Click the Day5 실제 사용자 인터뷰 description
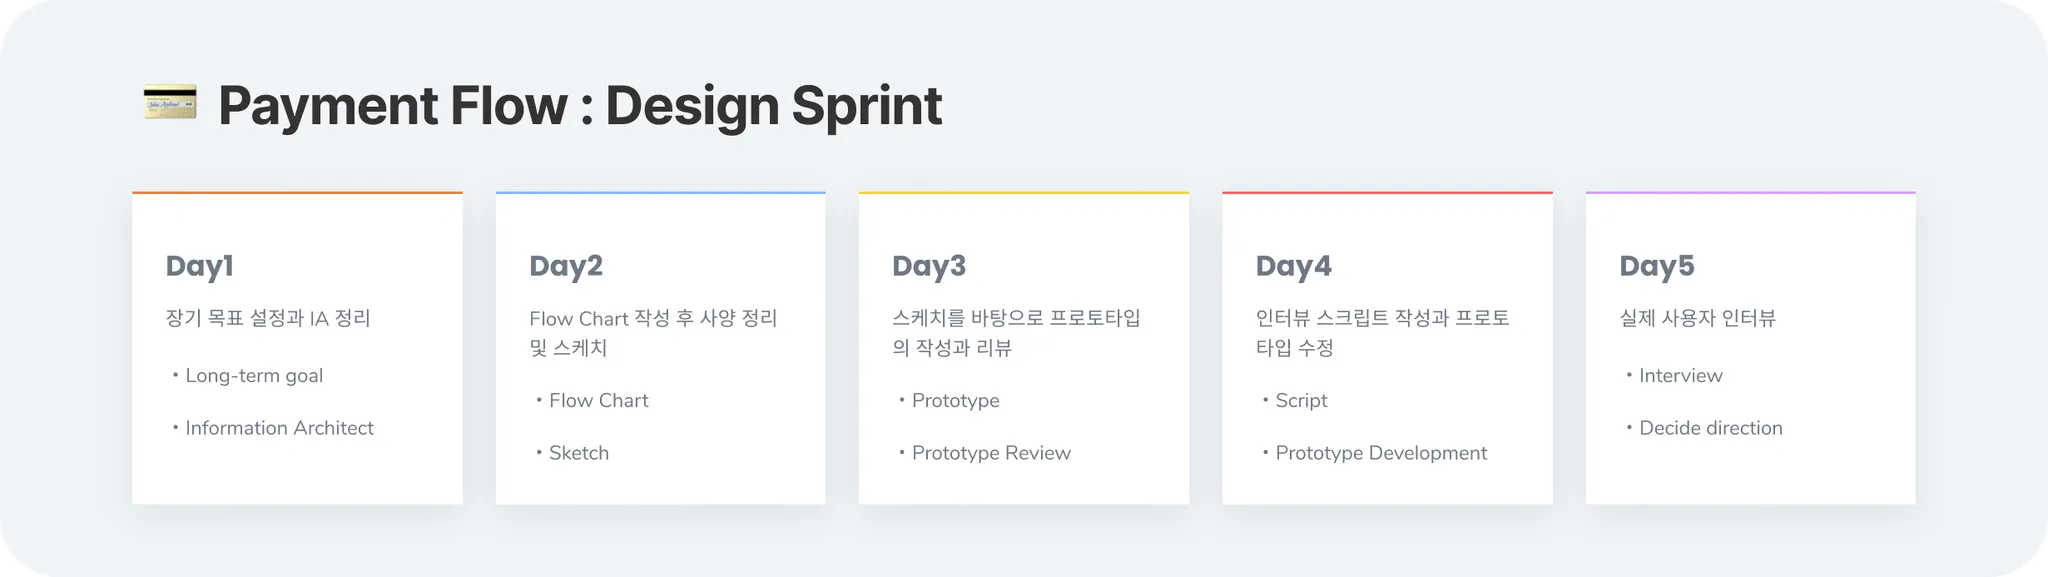This screenshot has width=2048, height=577. coord(1697,319)
